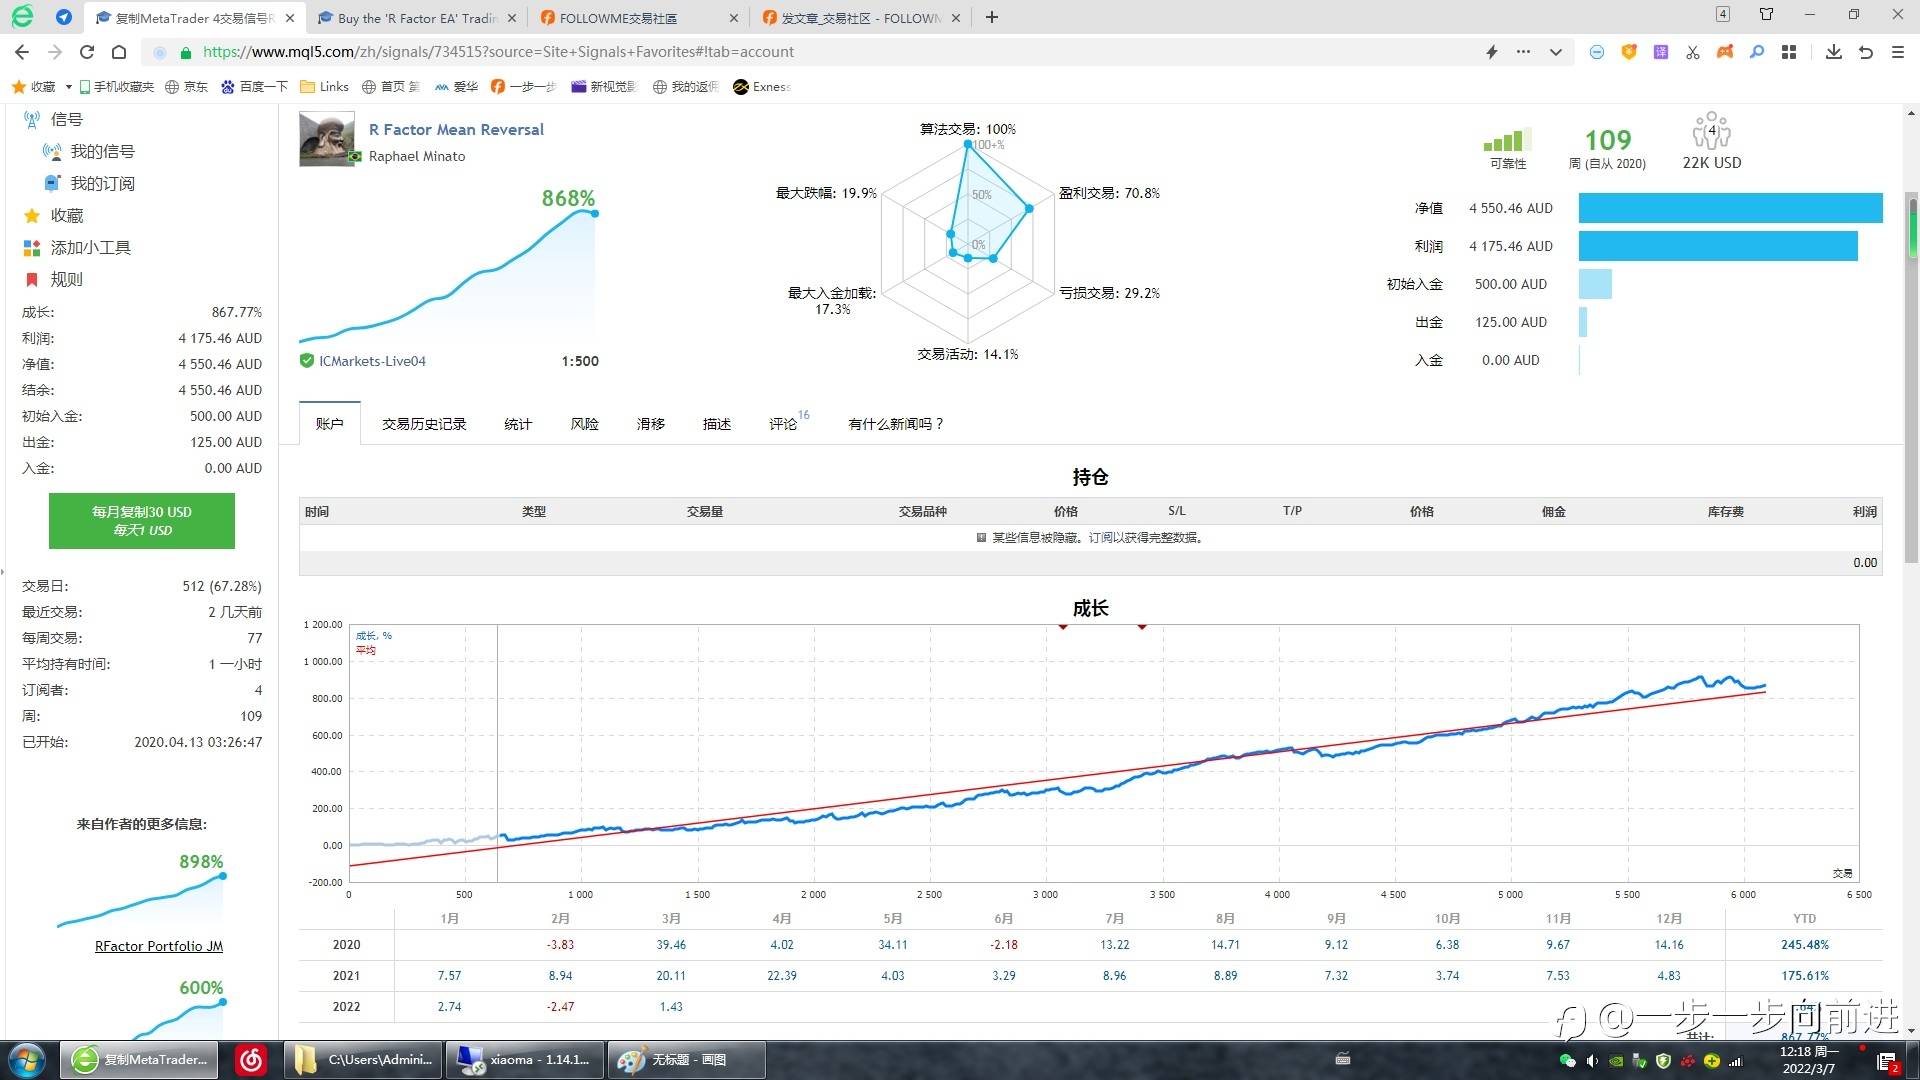1920x1080 pixels.
Task: Open the address bar three-dots menu
Action: 1523,52
